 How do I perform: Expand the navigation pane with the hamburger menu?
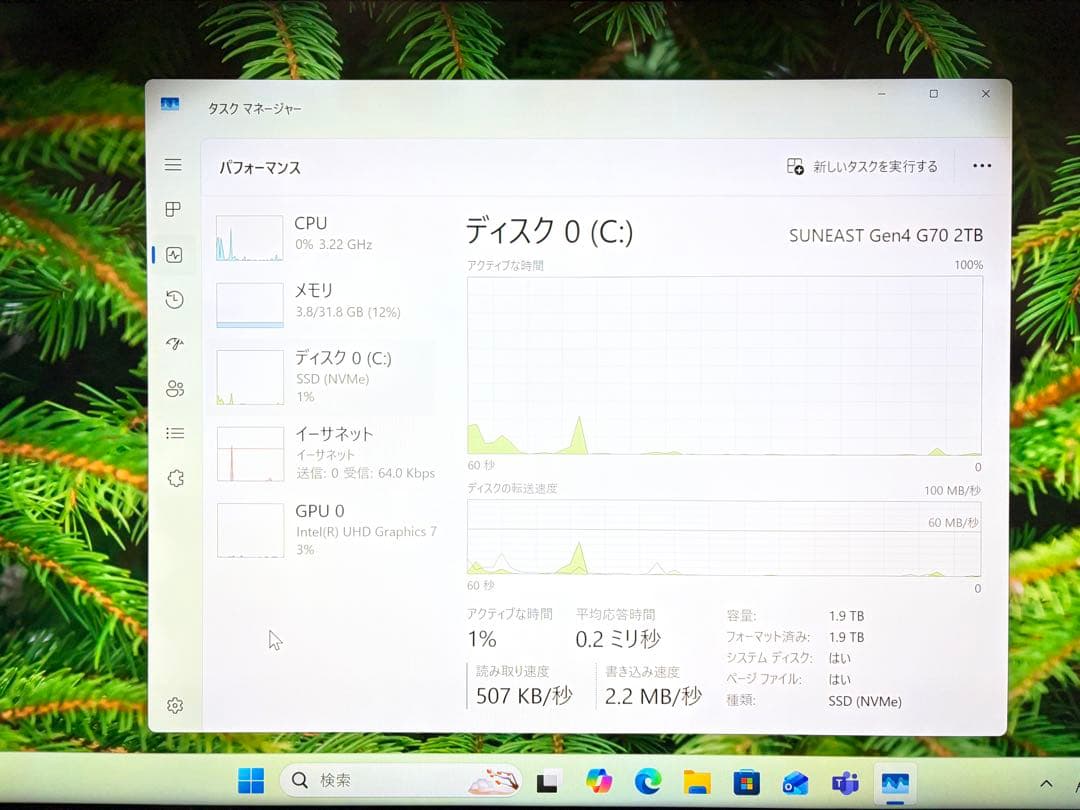(x=174, y=164)
